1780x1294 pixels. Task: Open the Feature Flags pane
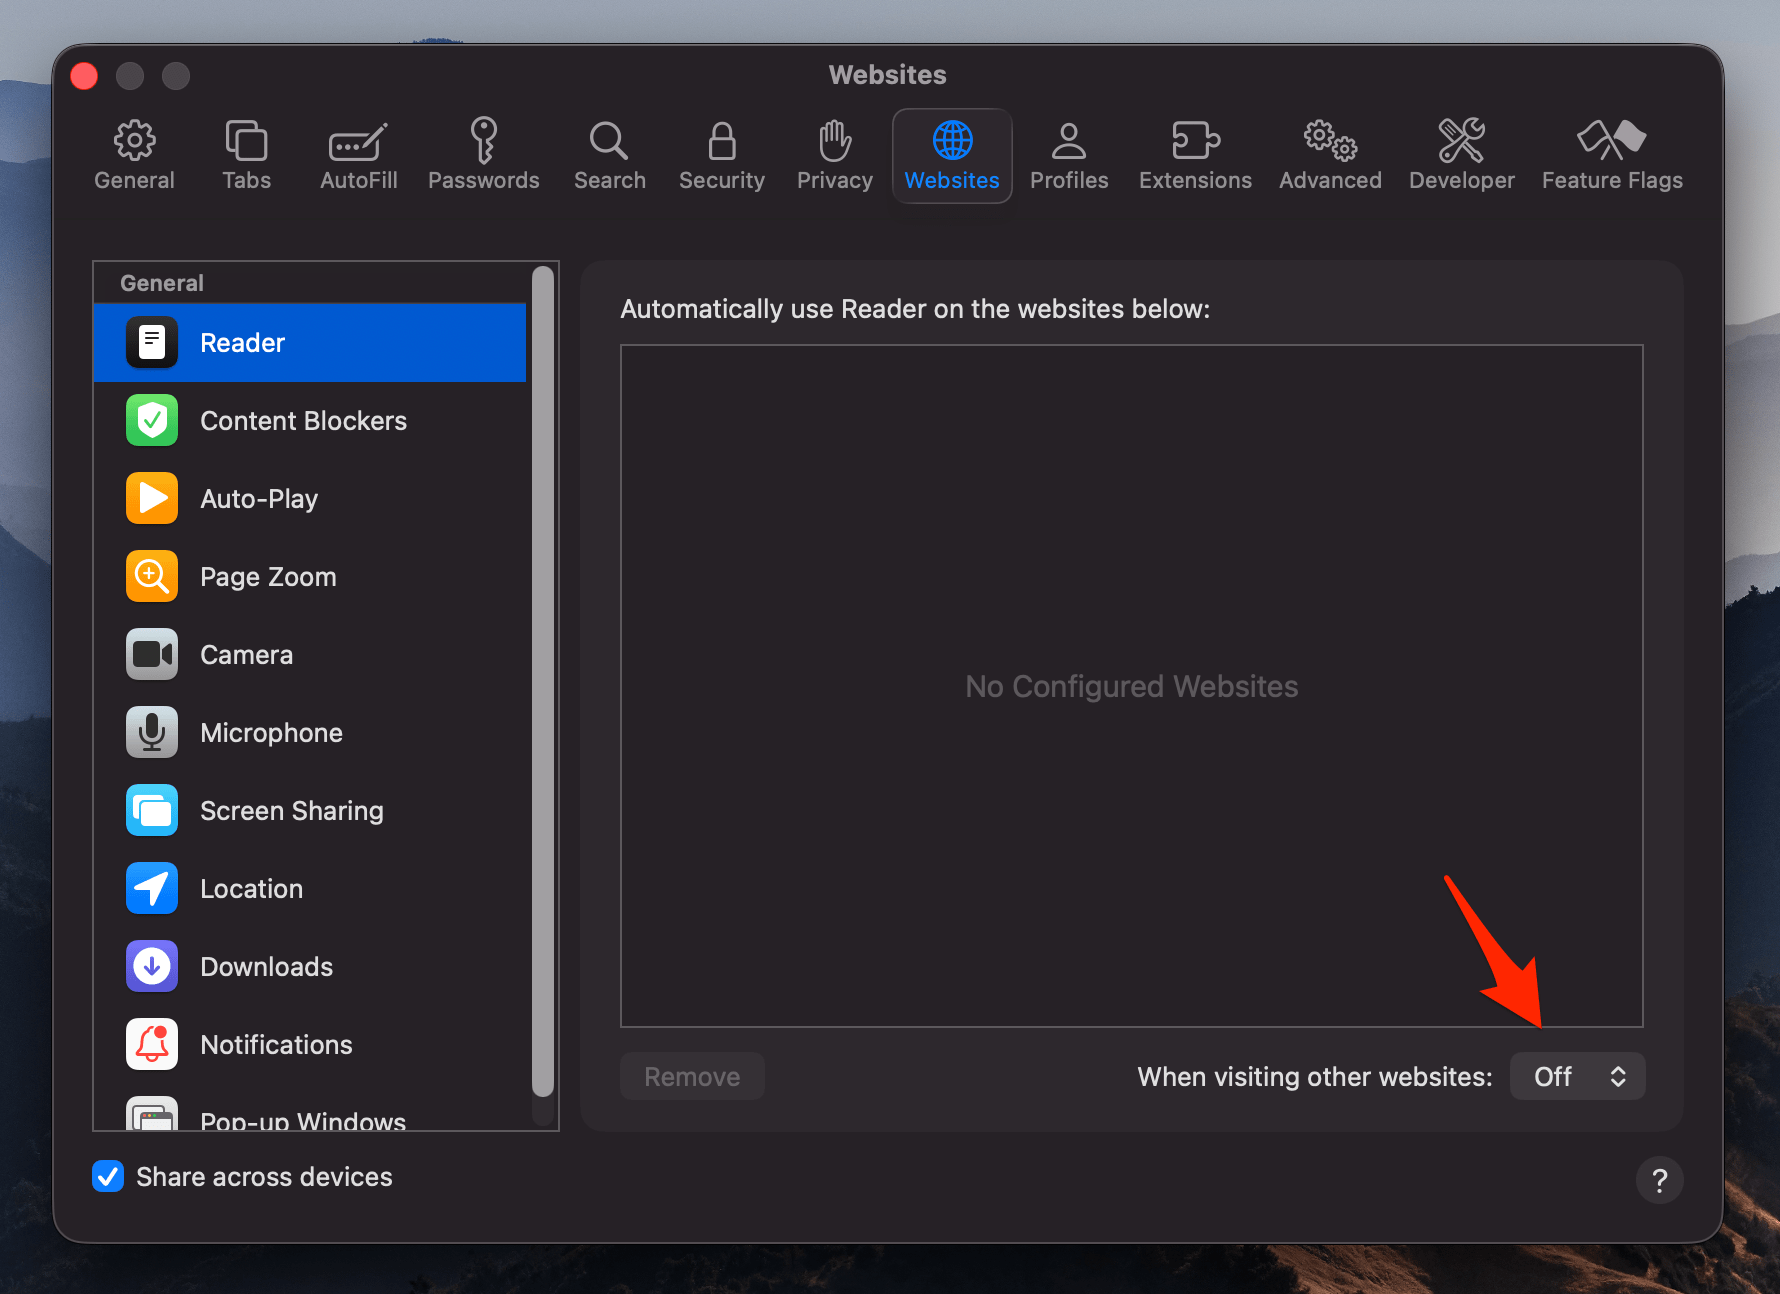1612,156
